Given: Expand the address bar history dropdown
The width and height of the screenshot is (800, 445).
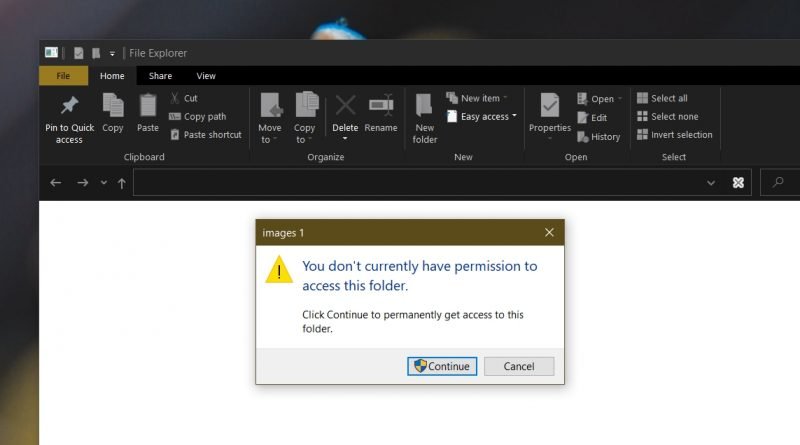Looking at the screenshot, I should (711, 183).
